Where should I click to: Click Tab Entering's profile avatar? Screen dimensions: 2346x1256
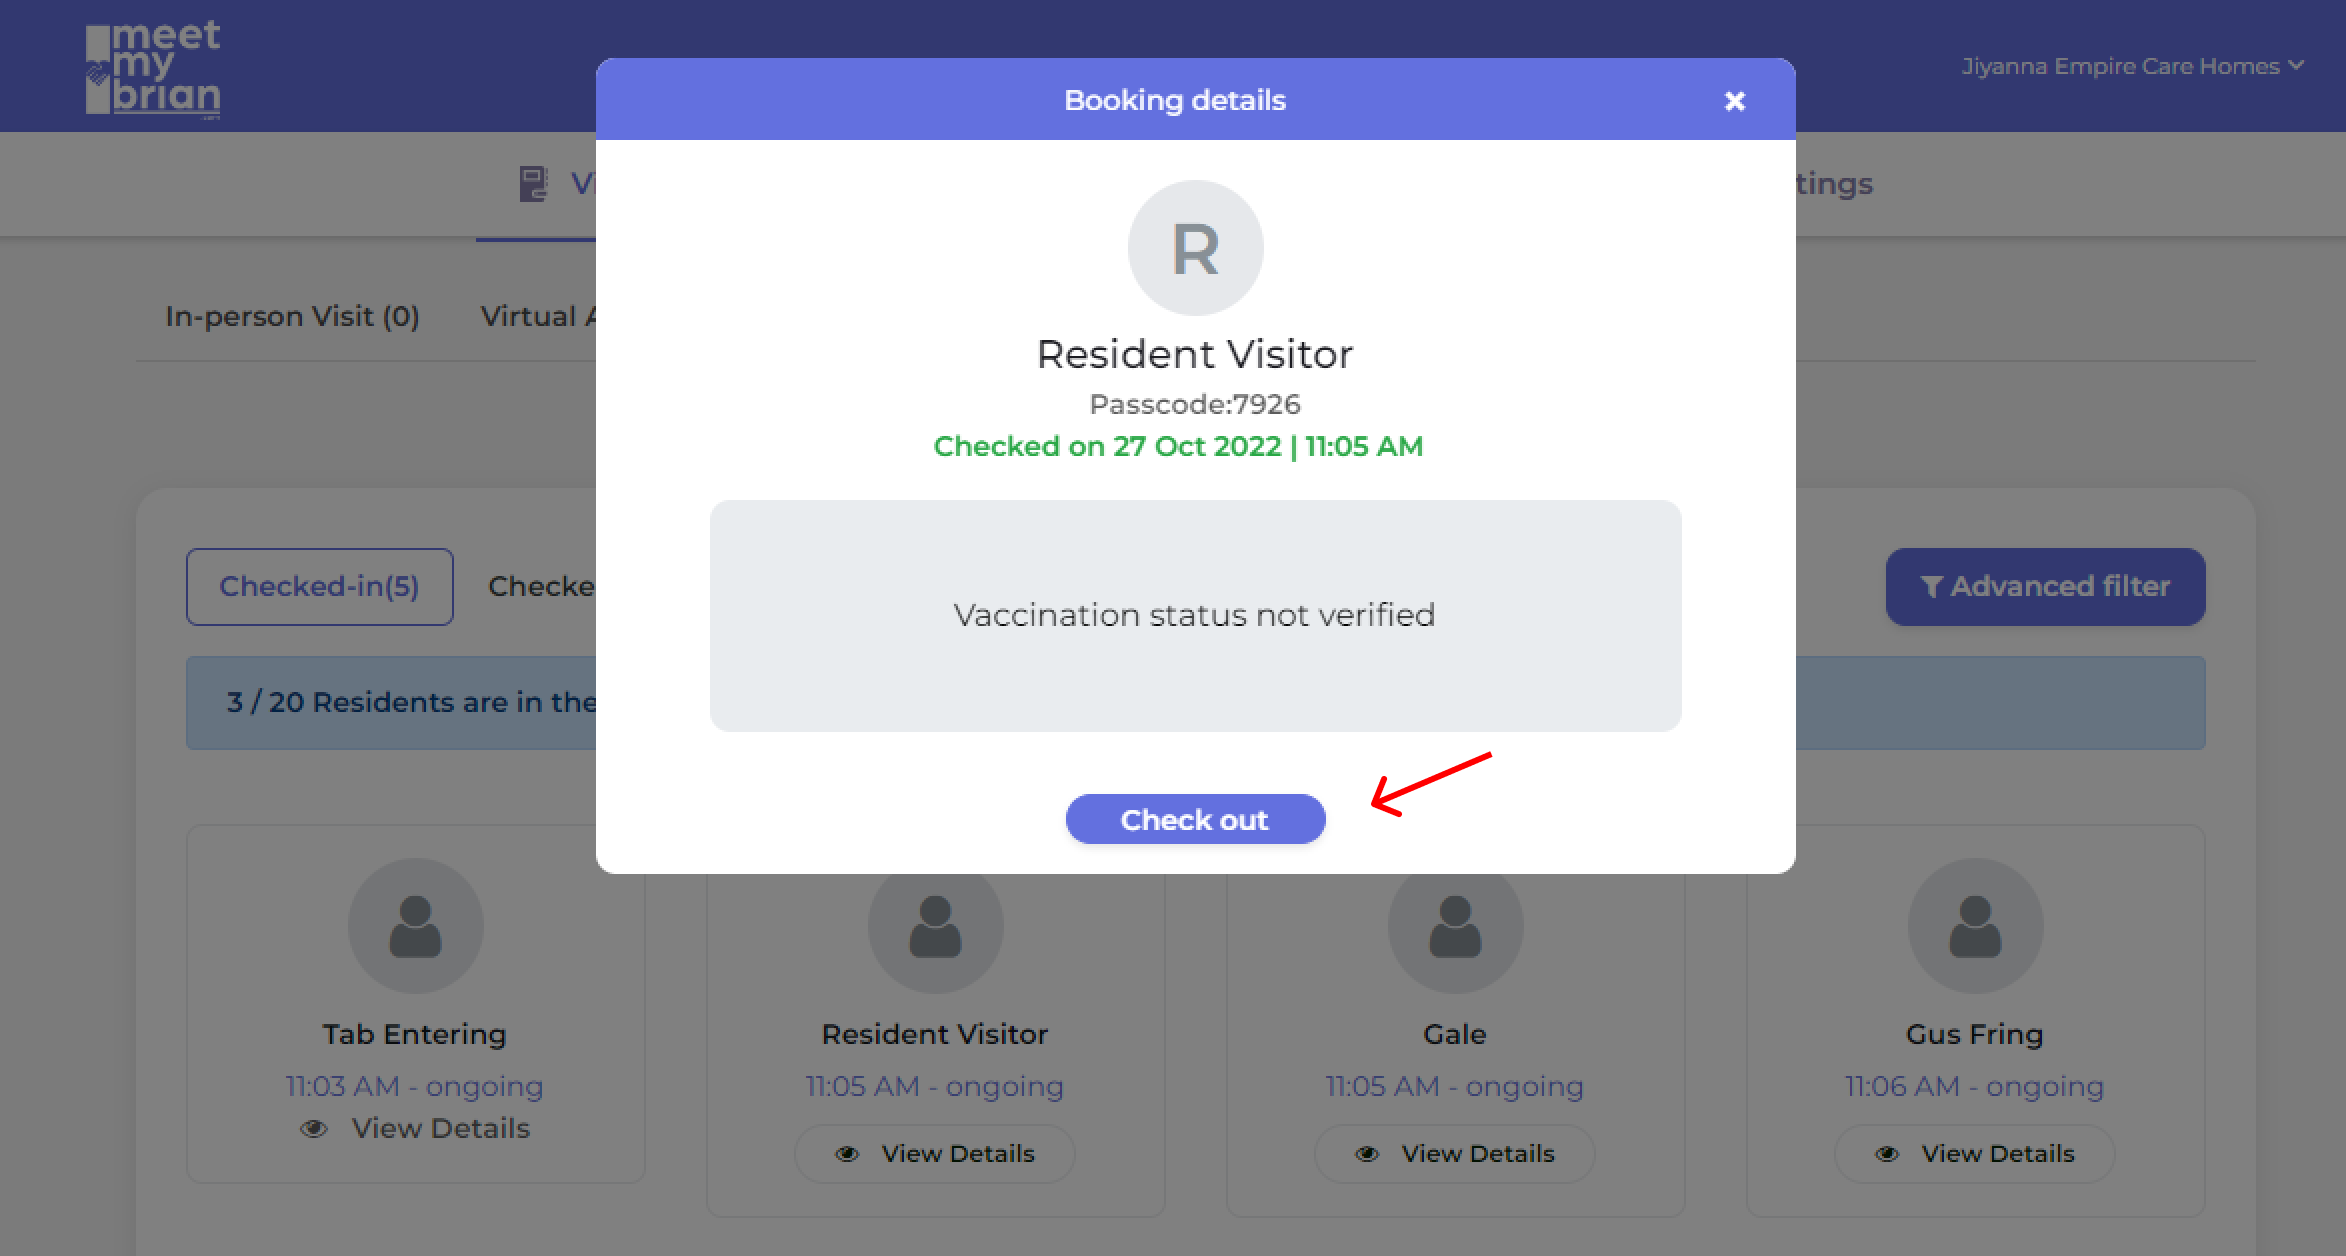[415, 926]
